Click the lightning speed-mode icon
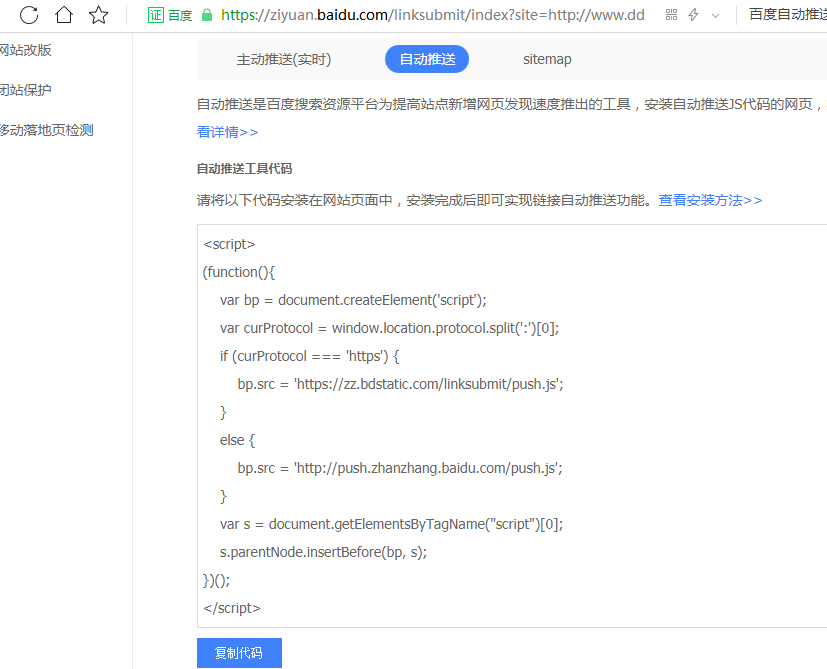Screen dimensions: 827x669 point(694,15)
